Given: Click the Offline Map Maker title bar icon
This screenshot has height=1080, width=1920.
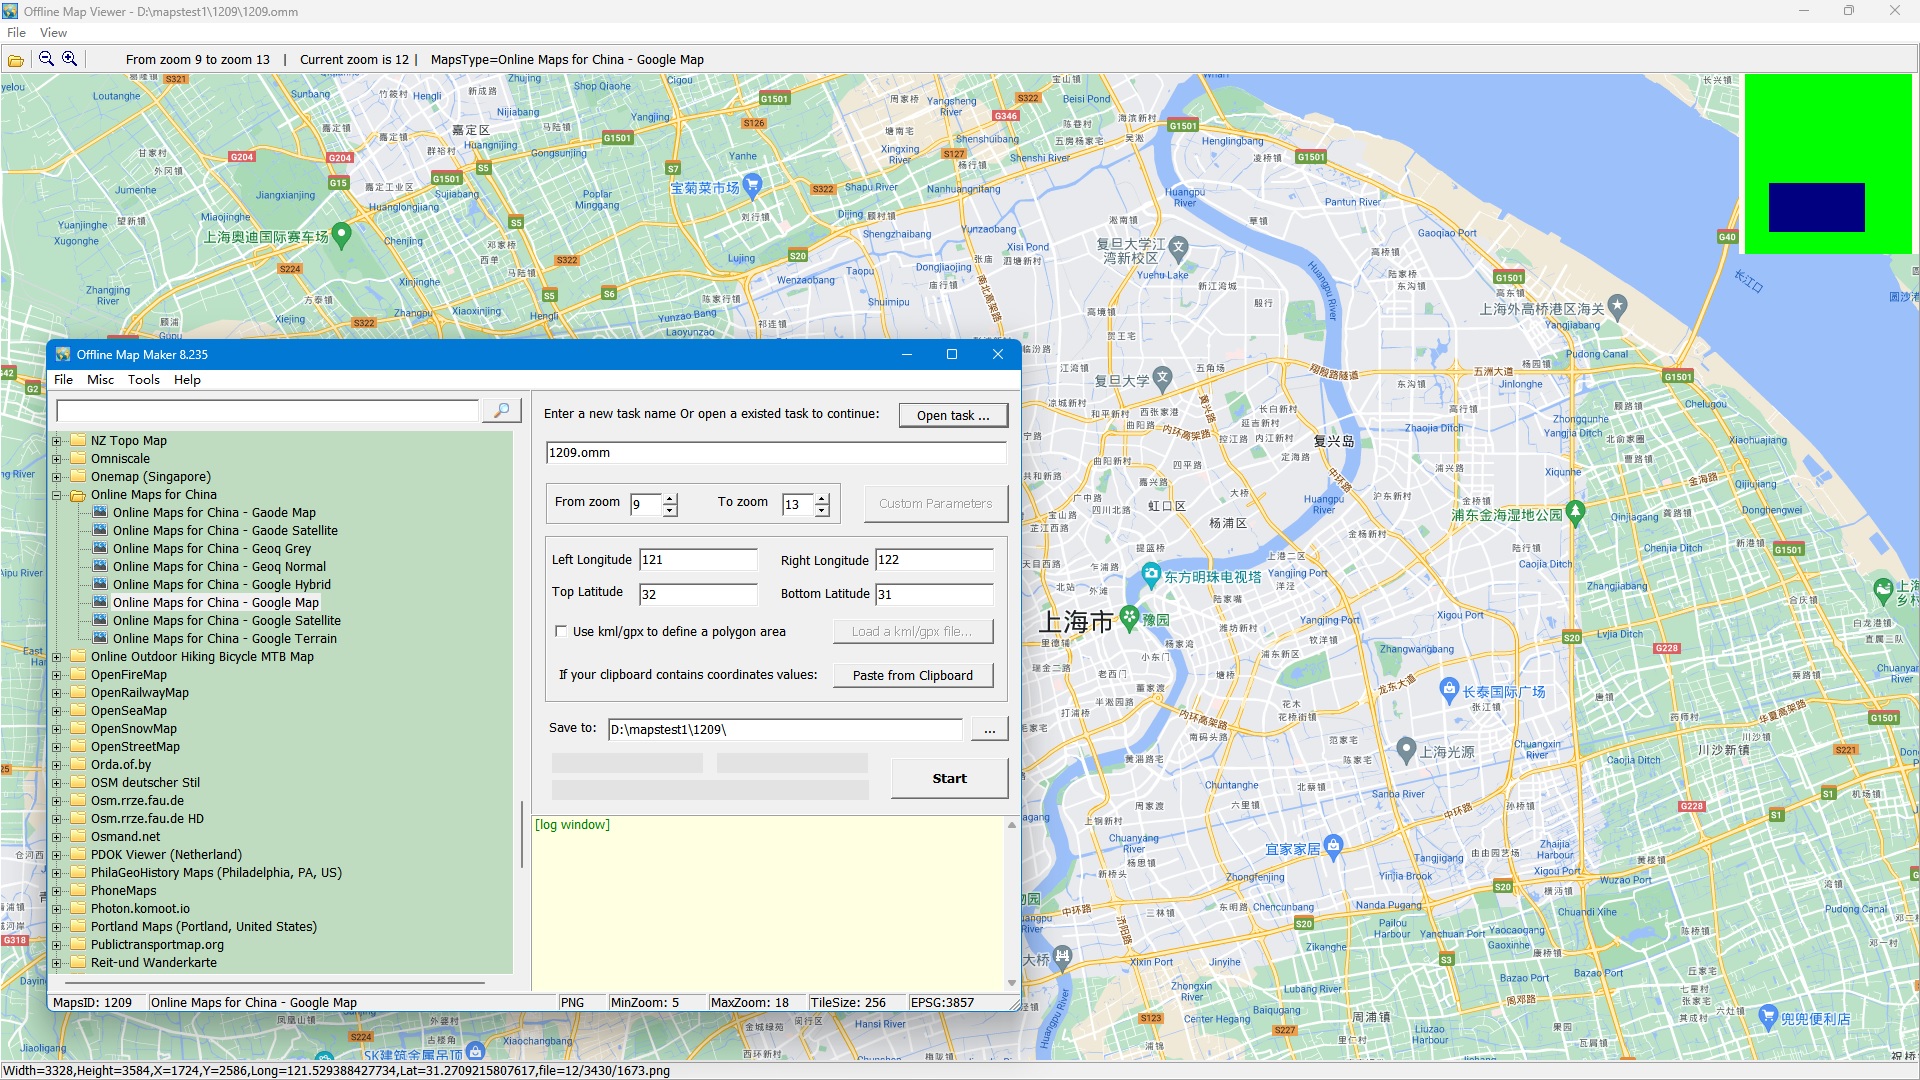Looking at the screenshot, I should point(63,354).
